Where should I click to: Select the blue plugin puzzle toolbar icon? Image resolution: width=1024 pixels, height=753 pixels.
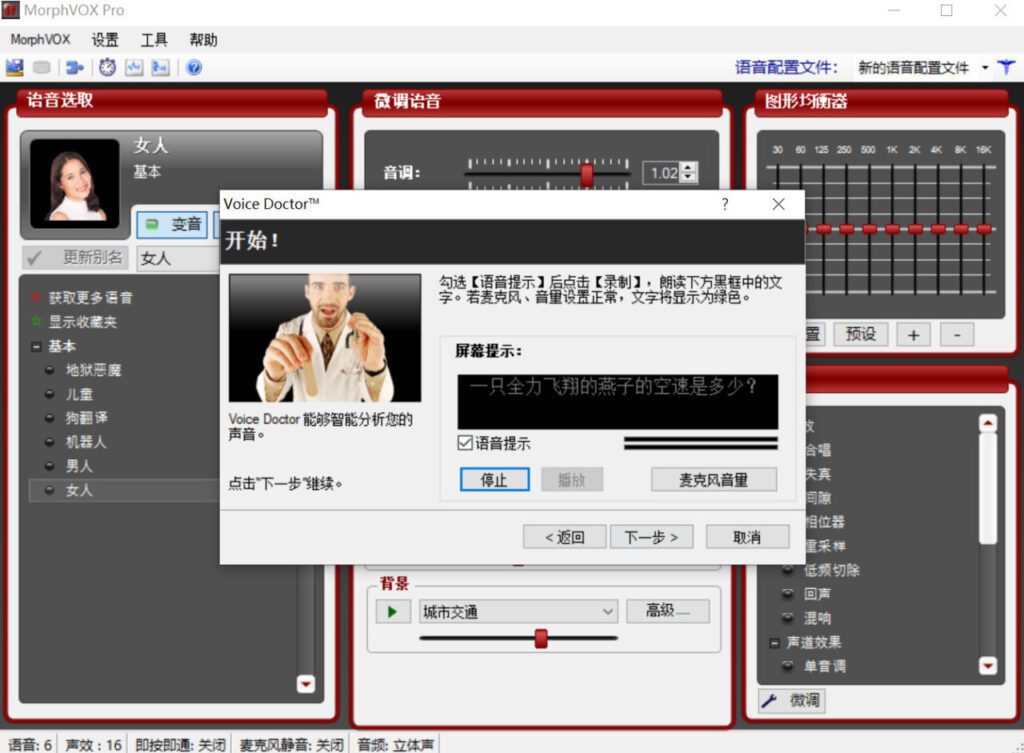pyautogui.click(x=74, y=67)
